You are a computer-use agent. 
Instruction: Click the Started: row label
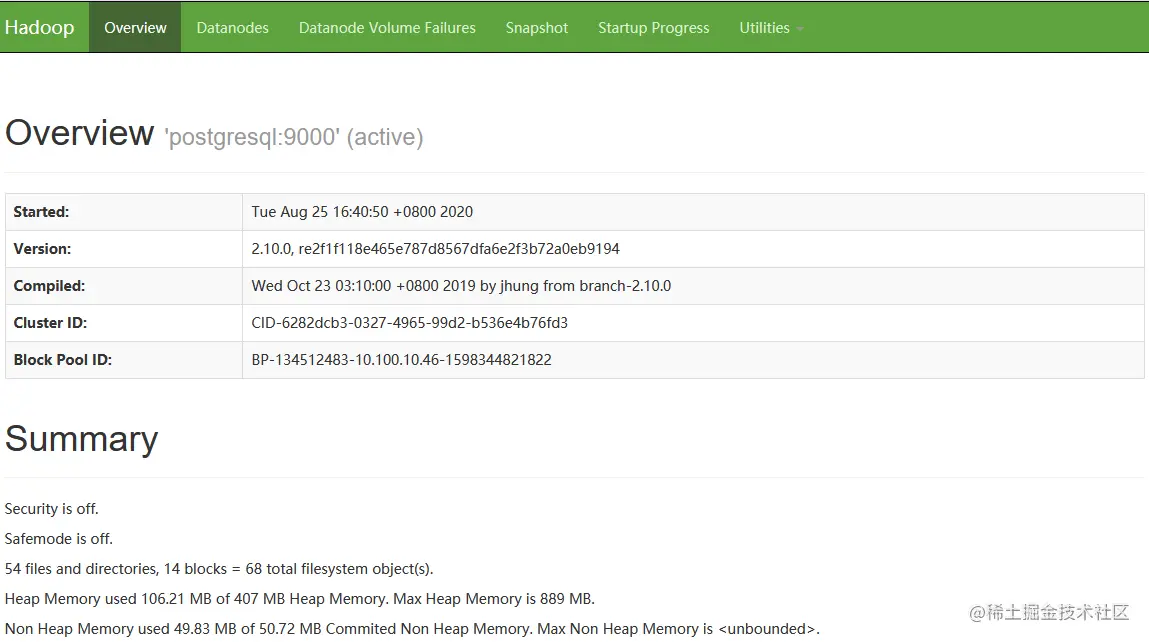pos(41,212)
